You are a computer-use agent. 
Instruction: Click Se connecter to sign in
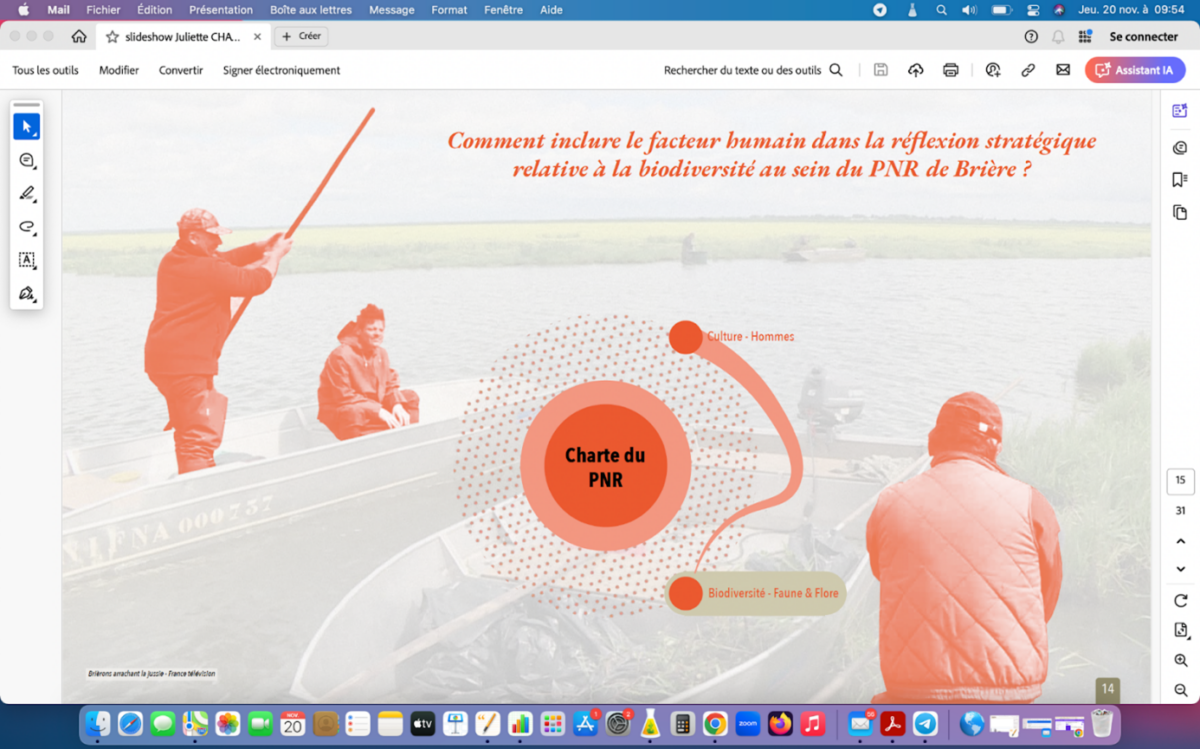(1143, 36)
